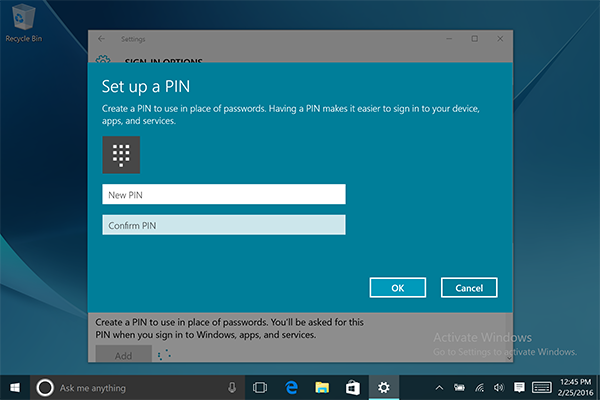Show hidden tray icons chevron
This screenshot has width=600, height=400.
coord(439,388)
